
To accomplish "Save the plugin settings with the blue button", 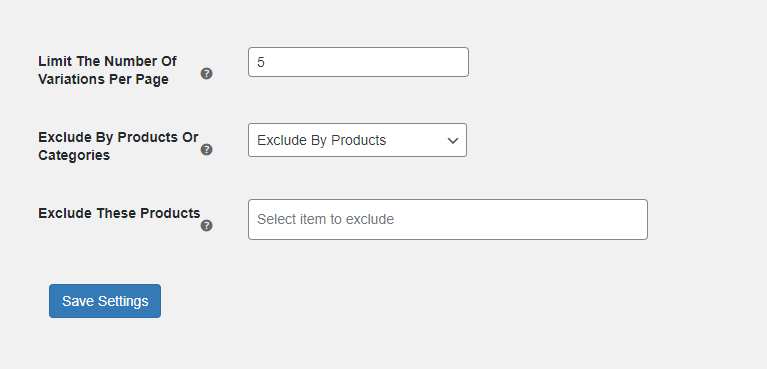I will 105,301.
